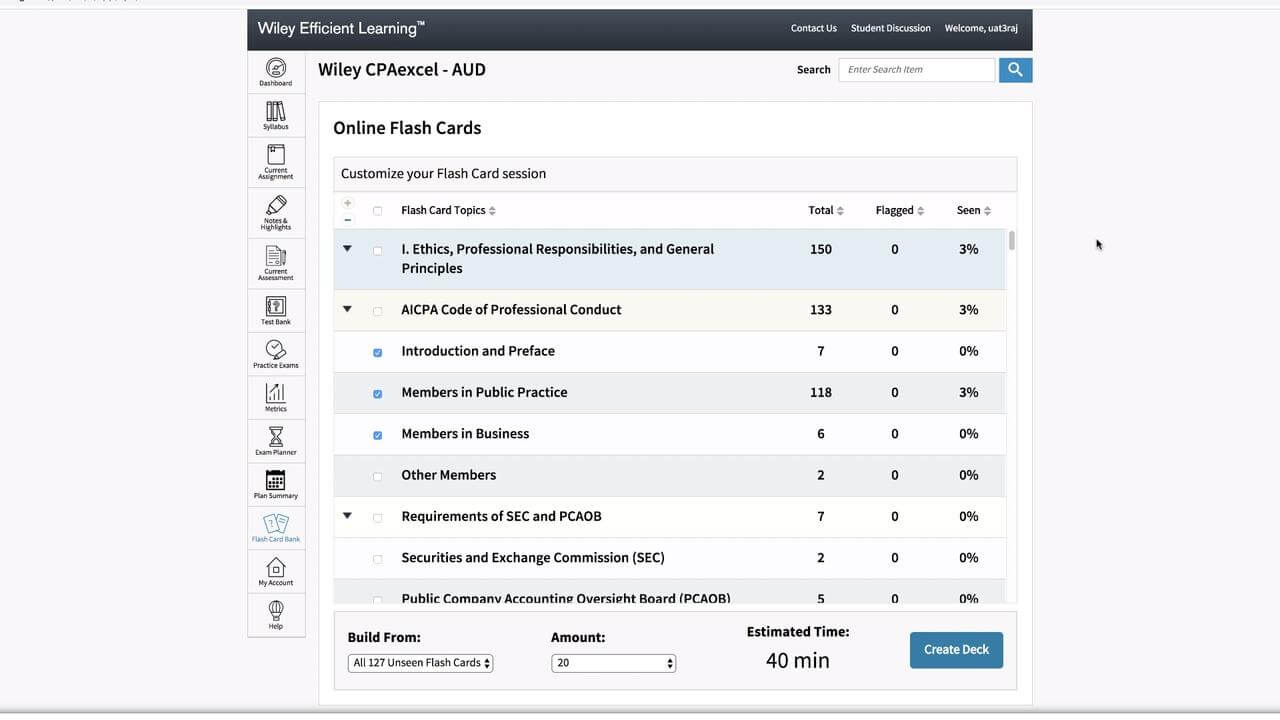Viewport: 1280px width, 720px height.
Task: Toggle select-all checkbox in table header
Action: [377, 211]
